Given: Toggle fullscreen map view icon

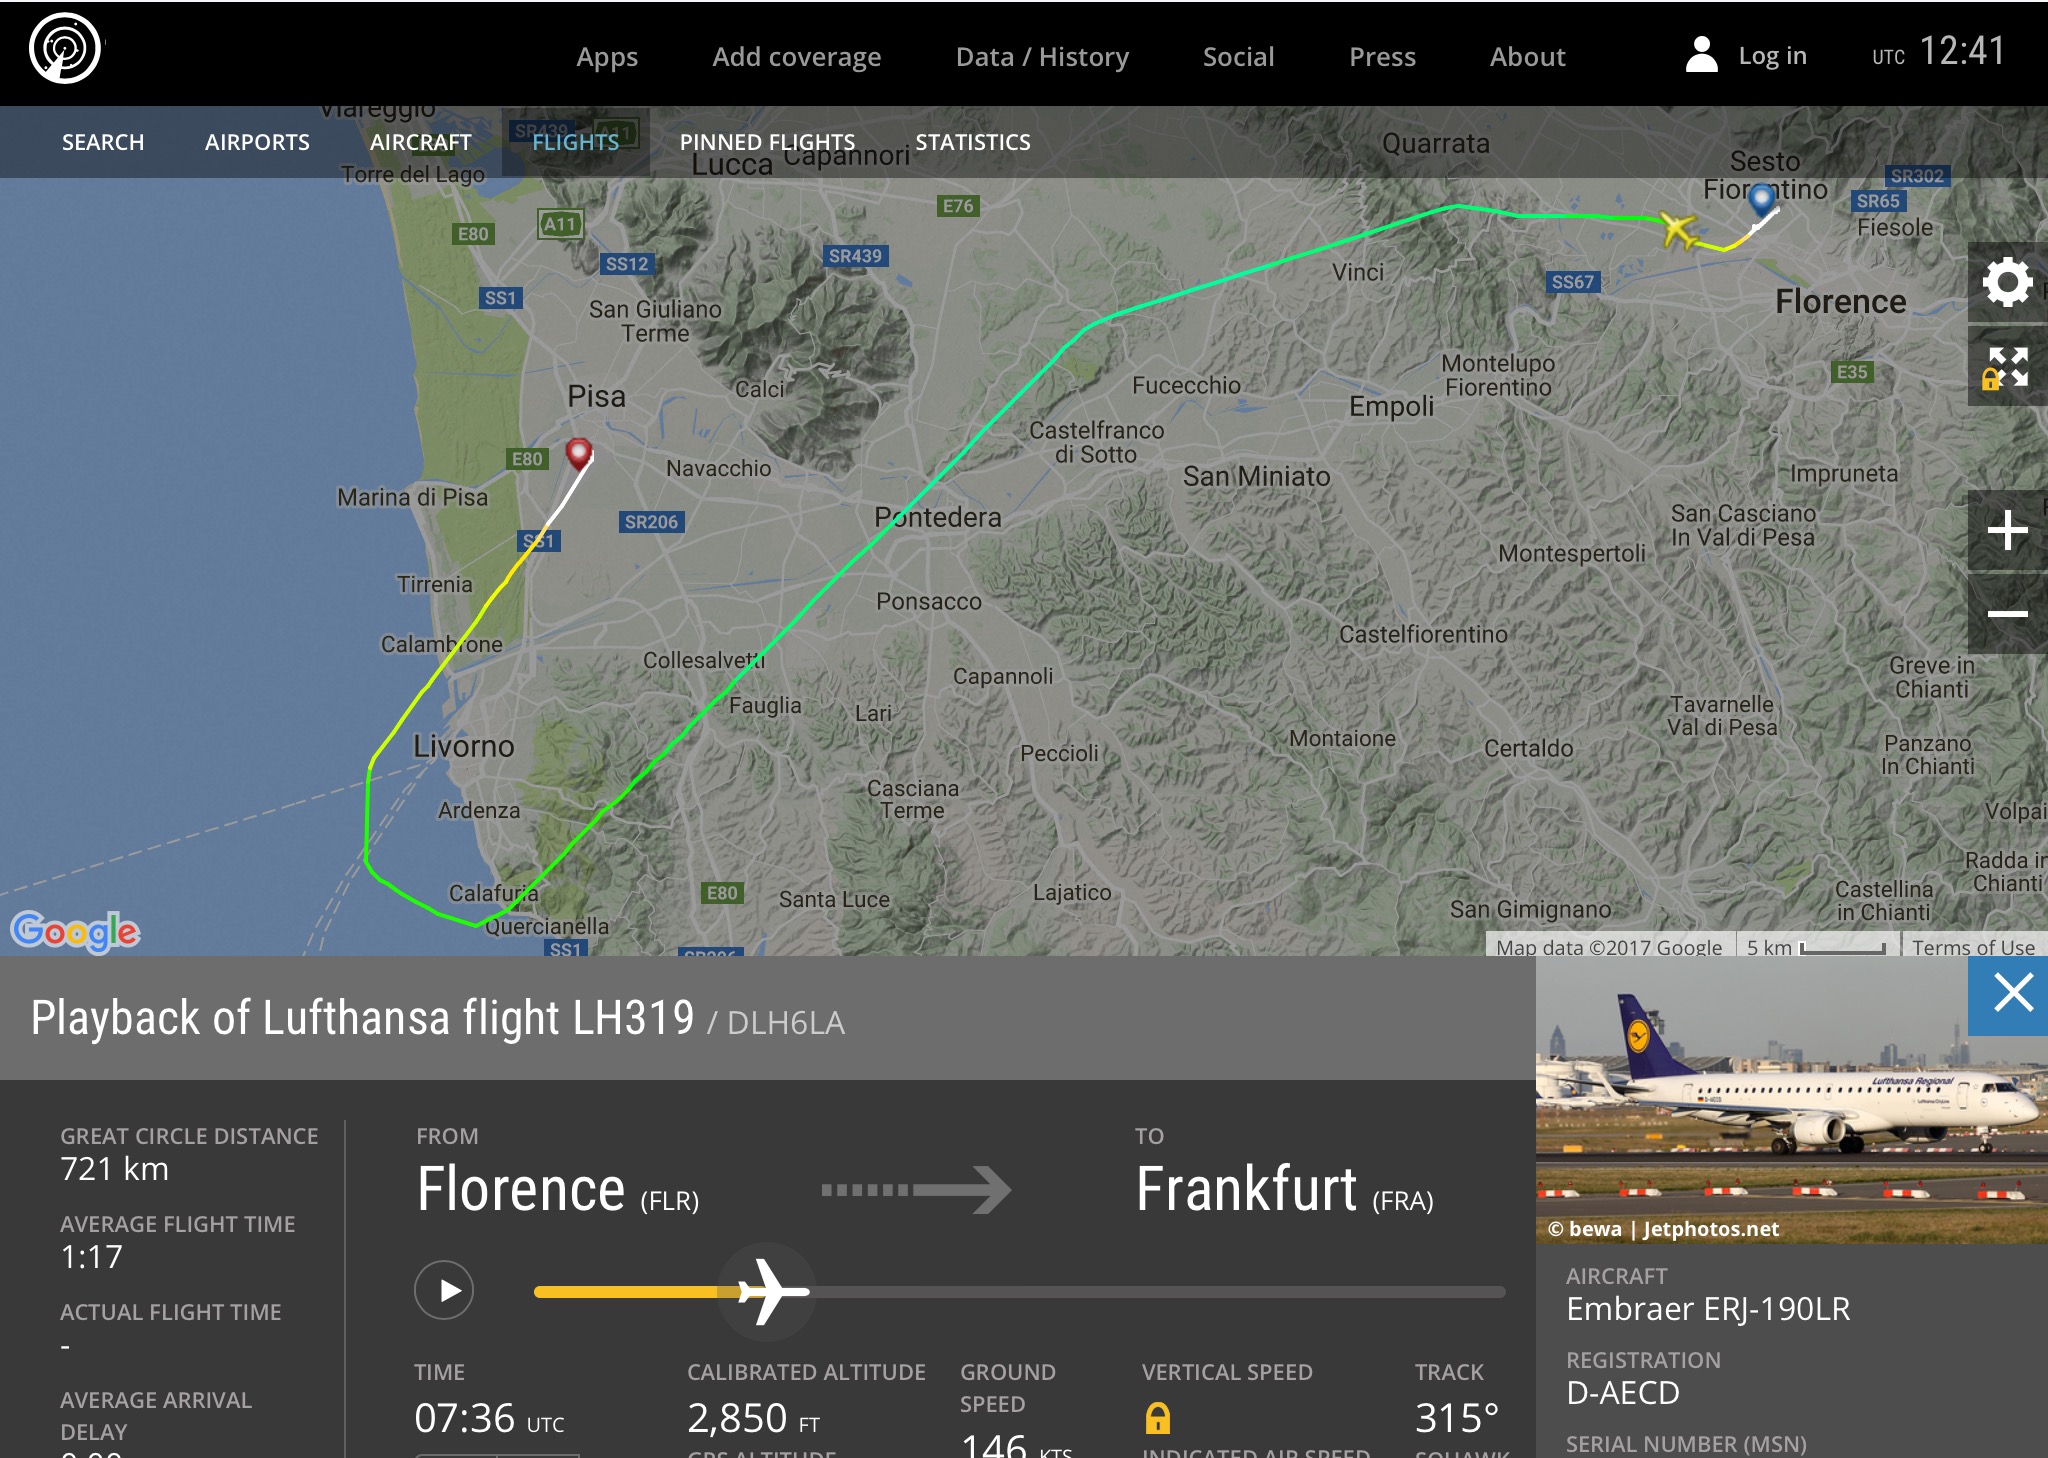Looking at the screenshot, I should [x=2007, y=367].
